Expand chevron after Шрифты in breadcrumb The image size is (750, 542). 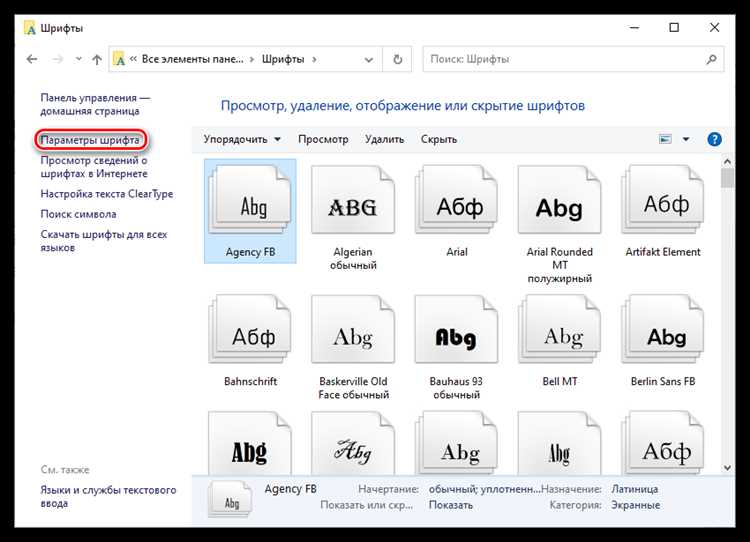314,59
